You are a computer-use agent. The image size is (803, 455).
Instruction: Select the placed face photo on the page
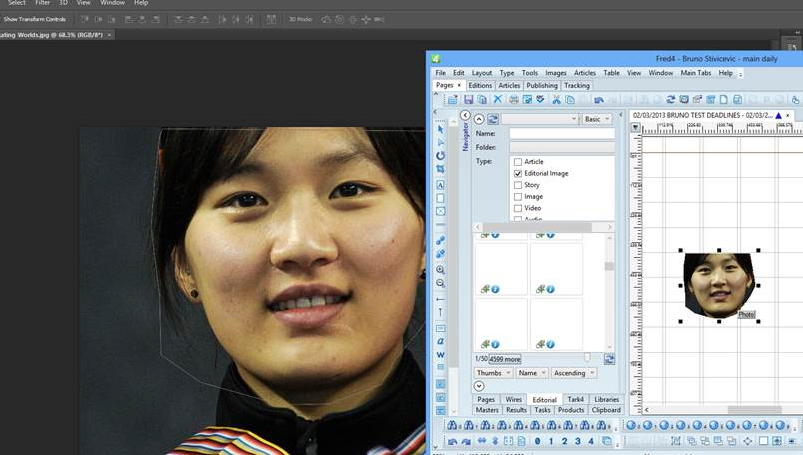click(x=719, y=285)
